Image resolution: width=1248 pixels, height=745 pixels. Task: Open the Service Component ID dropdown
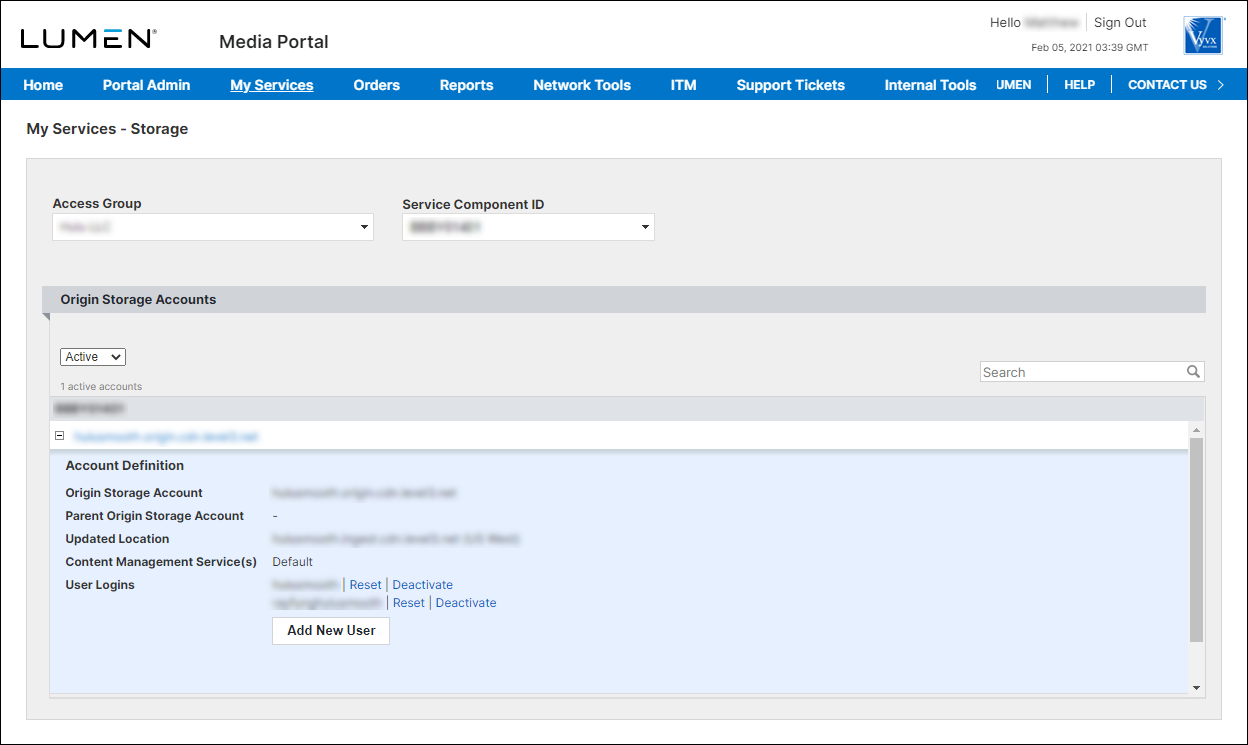(528, 227)
